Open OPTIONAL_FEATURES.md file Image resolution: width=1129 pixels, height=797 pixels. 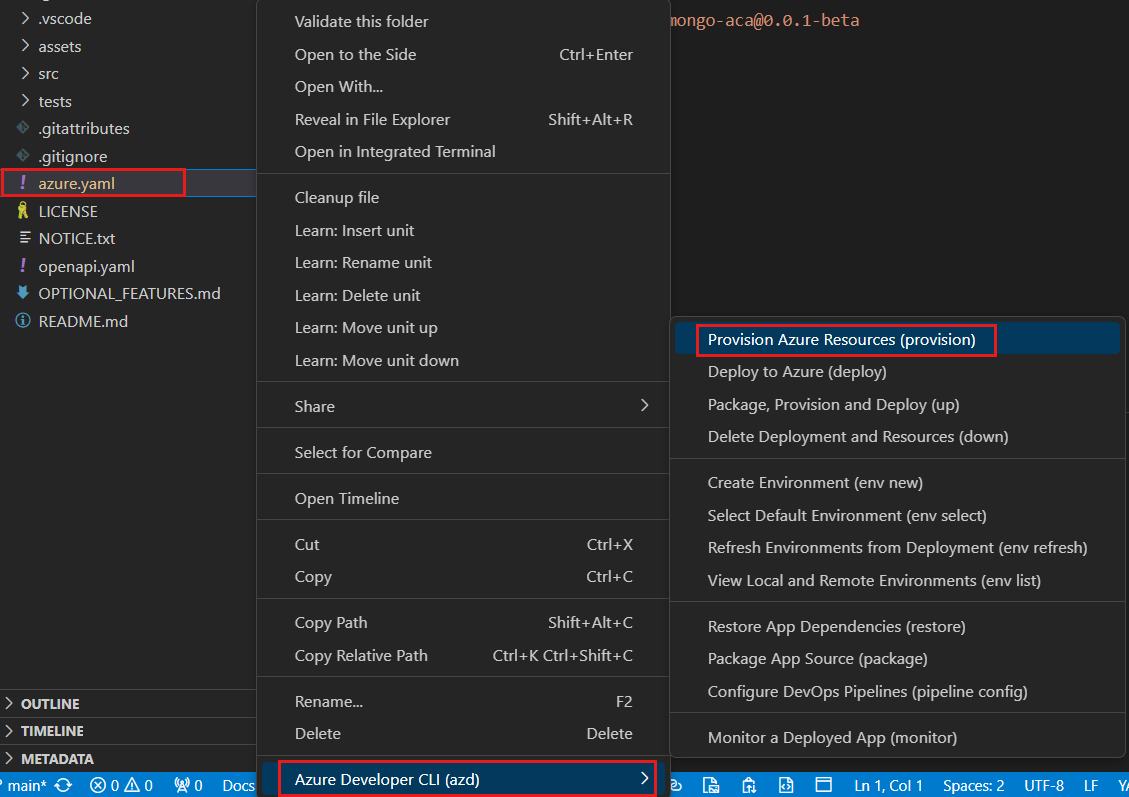[128, 294]
